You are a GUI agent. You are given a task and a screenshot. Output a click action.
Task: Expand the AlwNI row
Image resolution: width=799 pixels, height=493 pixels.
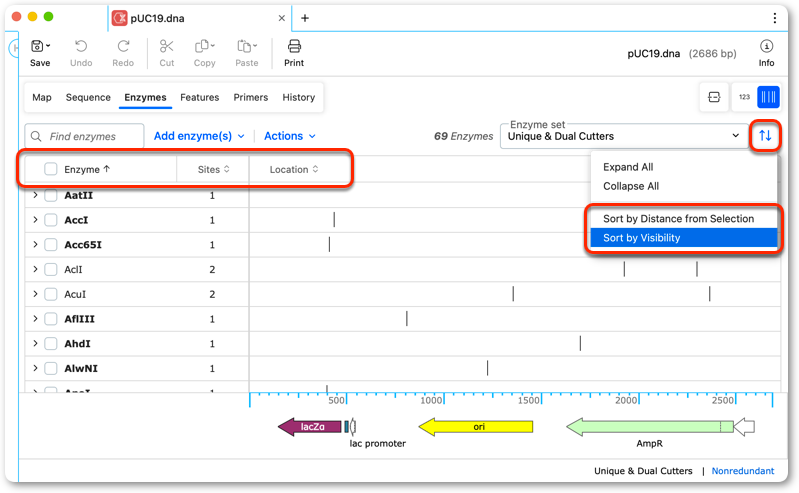pos(35,368)
